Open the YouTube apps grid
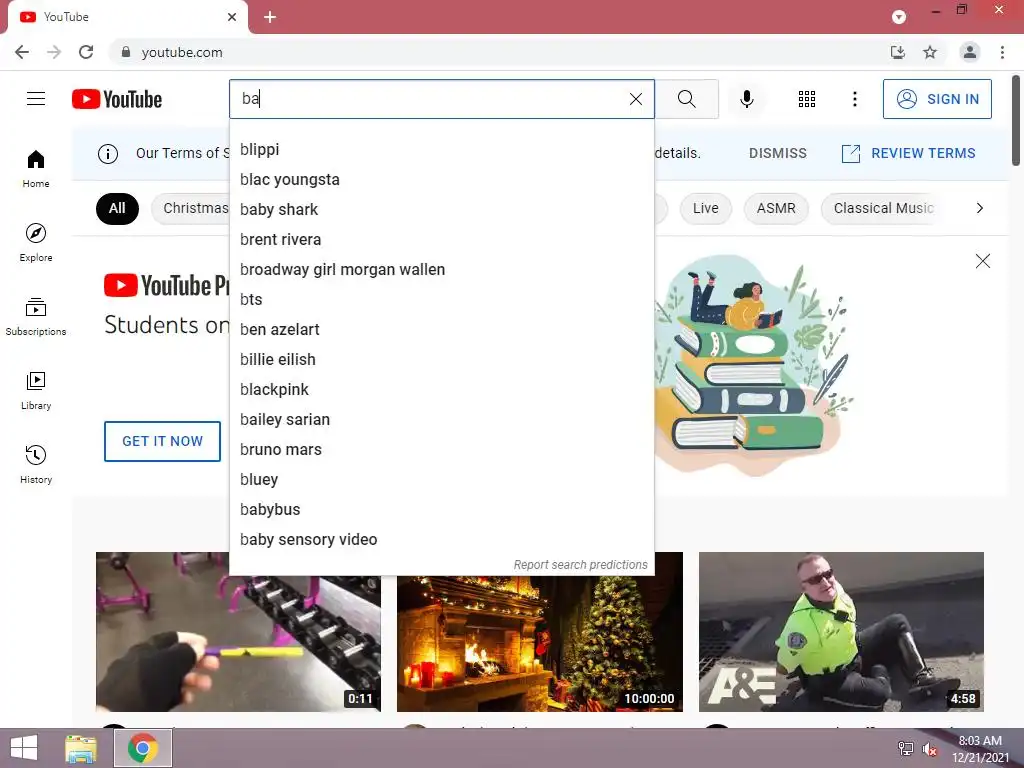The height and width of the screenshot is (768, 1024). [807, 99]
